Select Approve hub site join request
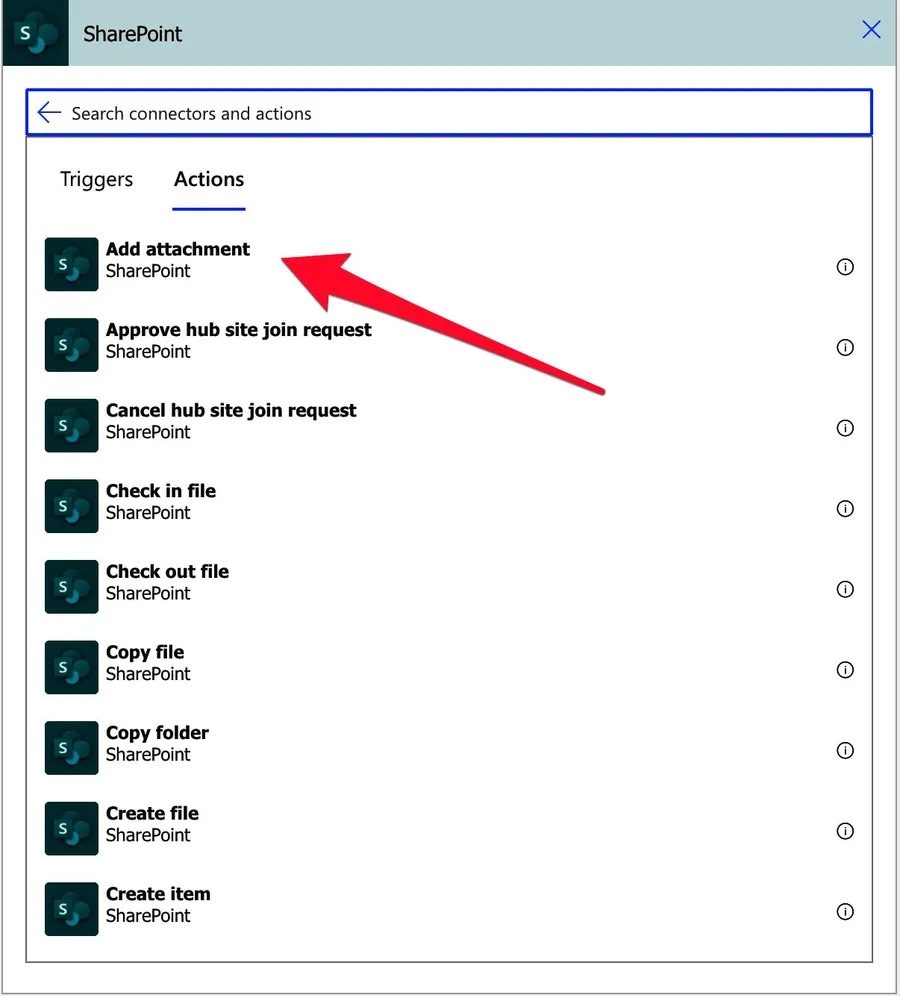This screenshot has width=900, height=996. pyautogui.click(x=238, y=331)
